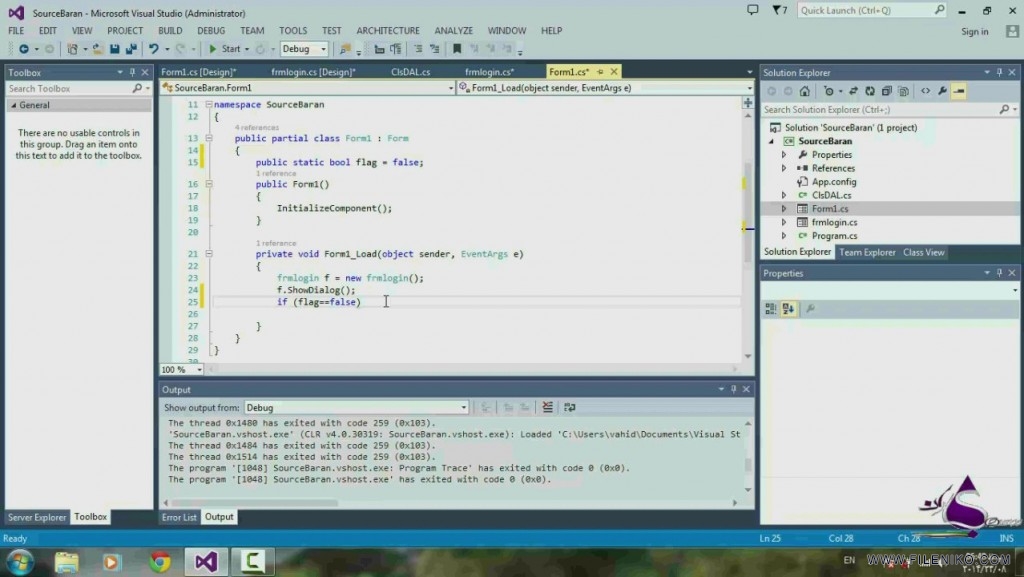Screen dimensions: 1024x577
Task: Open the BUILD menu
Action: point(170,31)
